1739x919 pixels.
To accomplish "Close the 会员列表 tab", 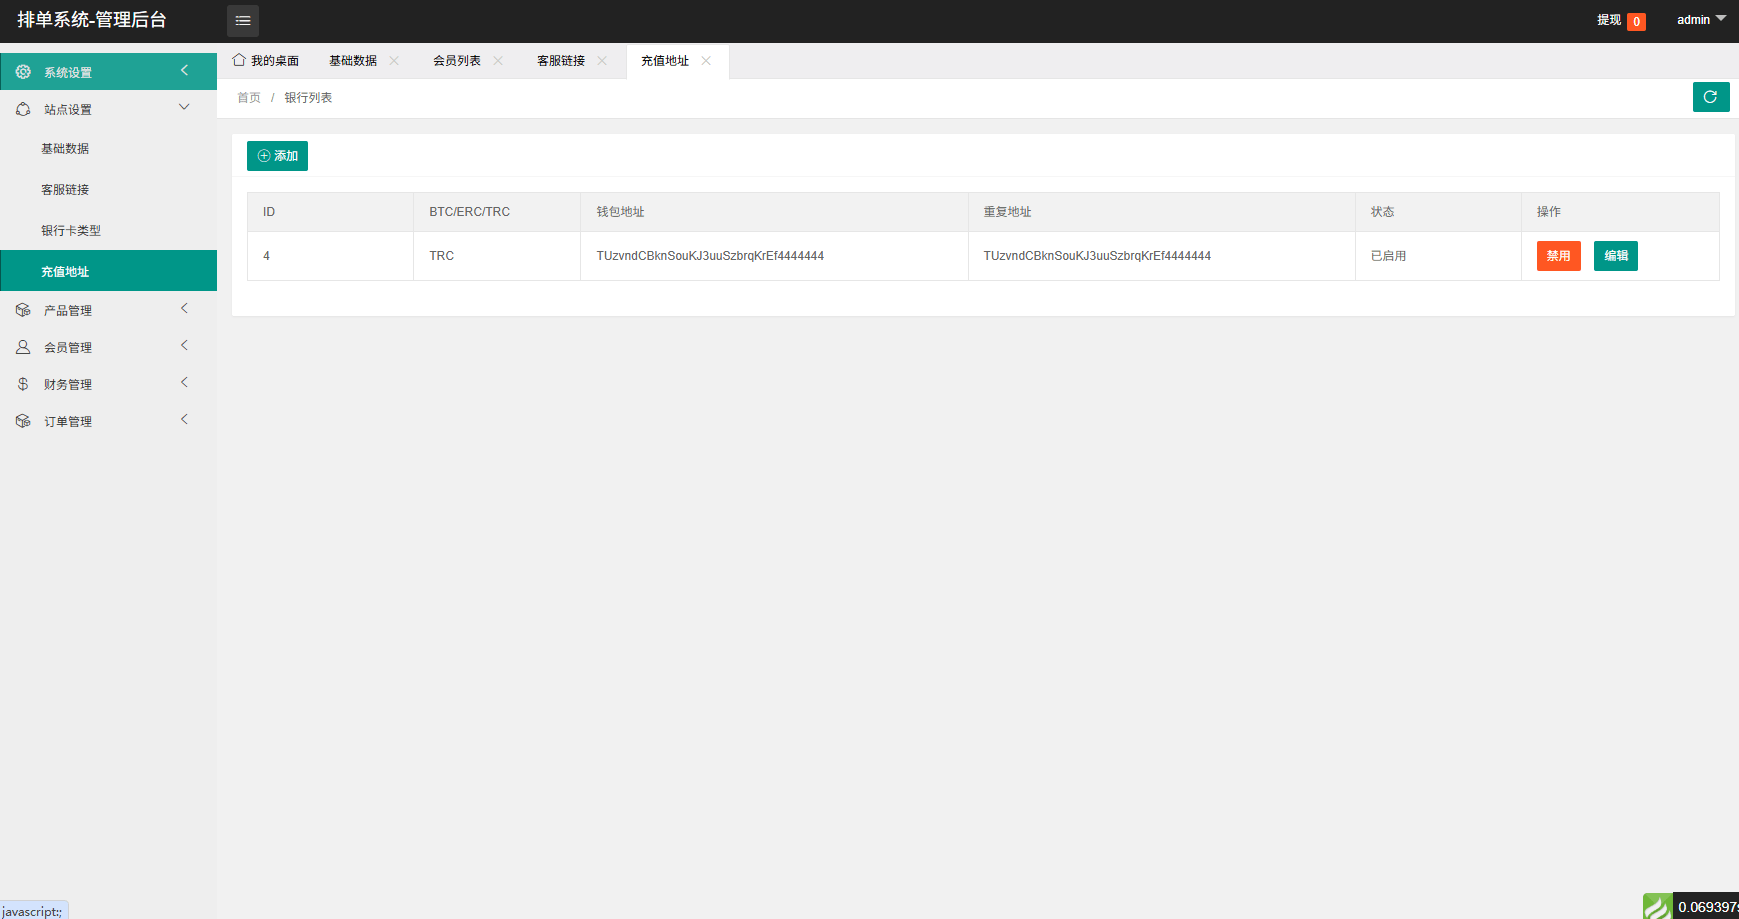I will [498, 61].
